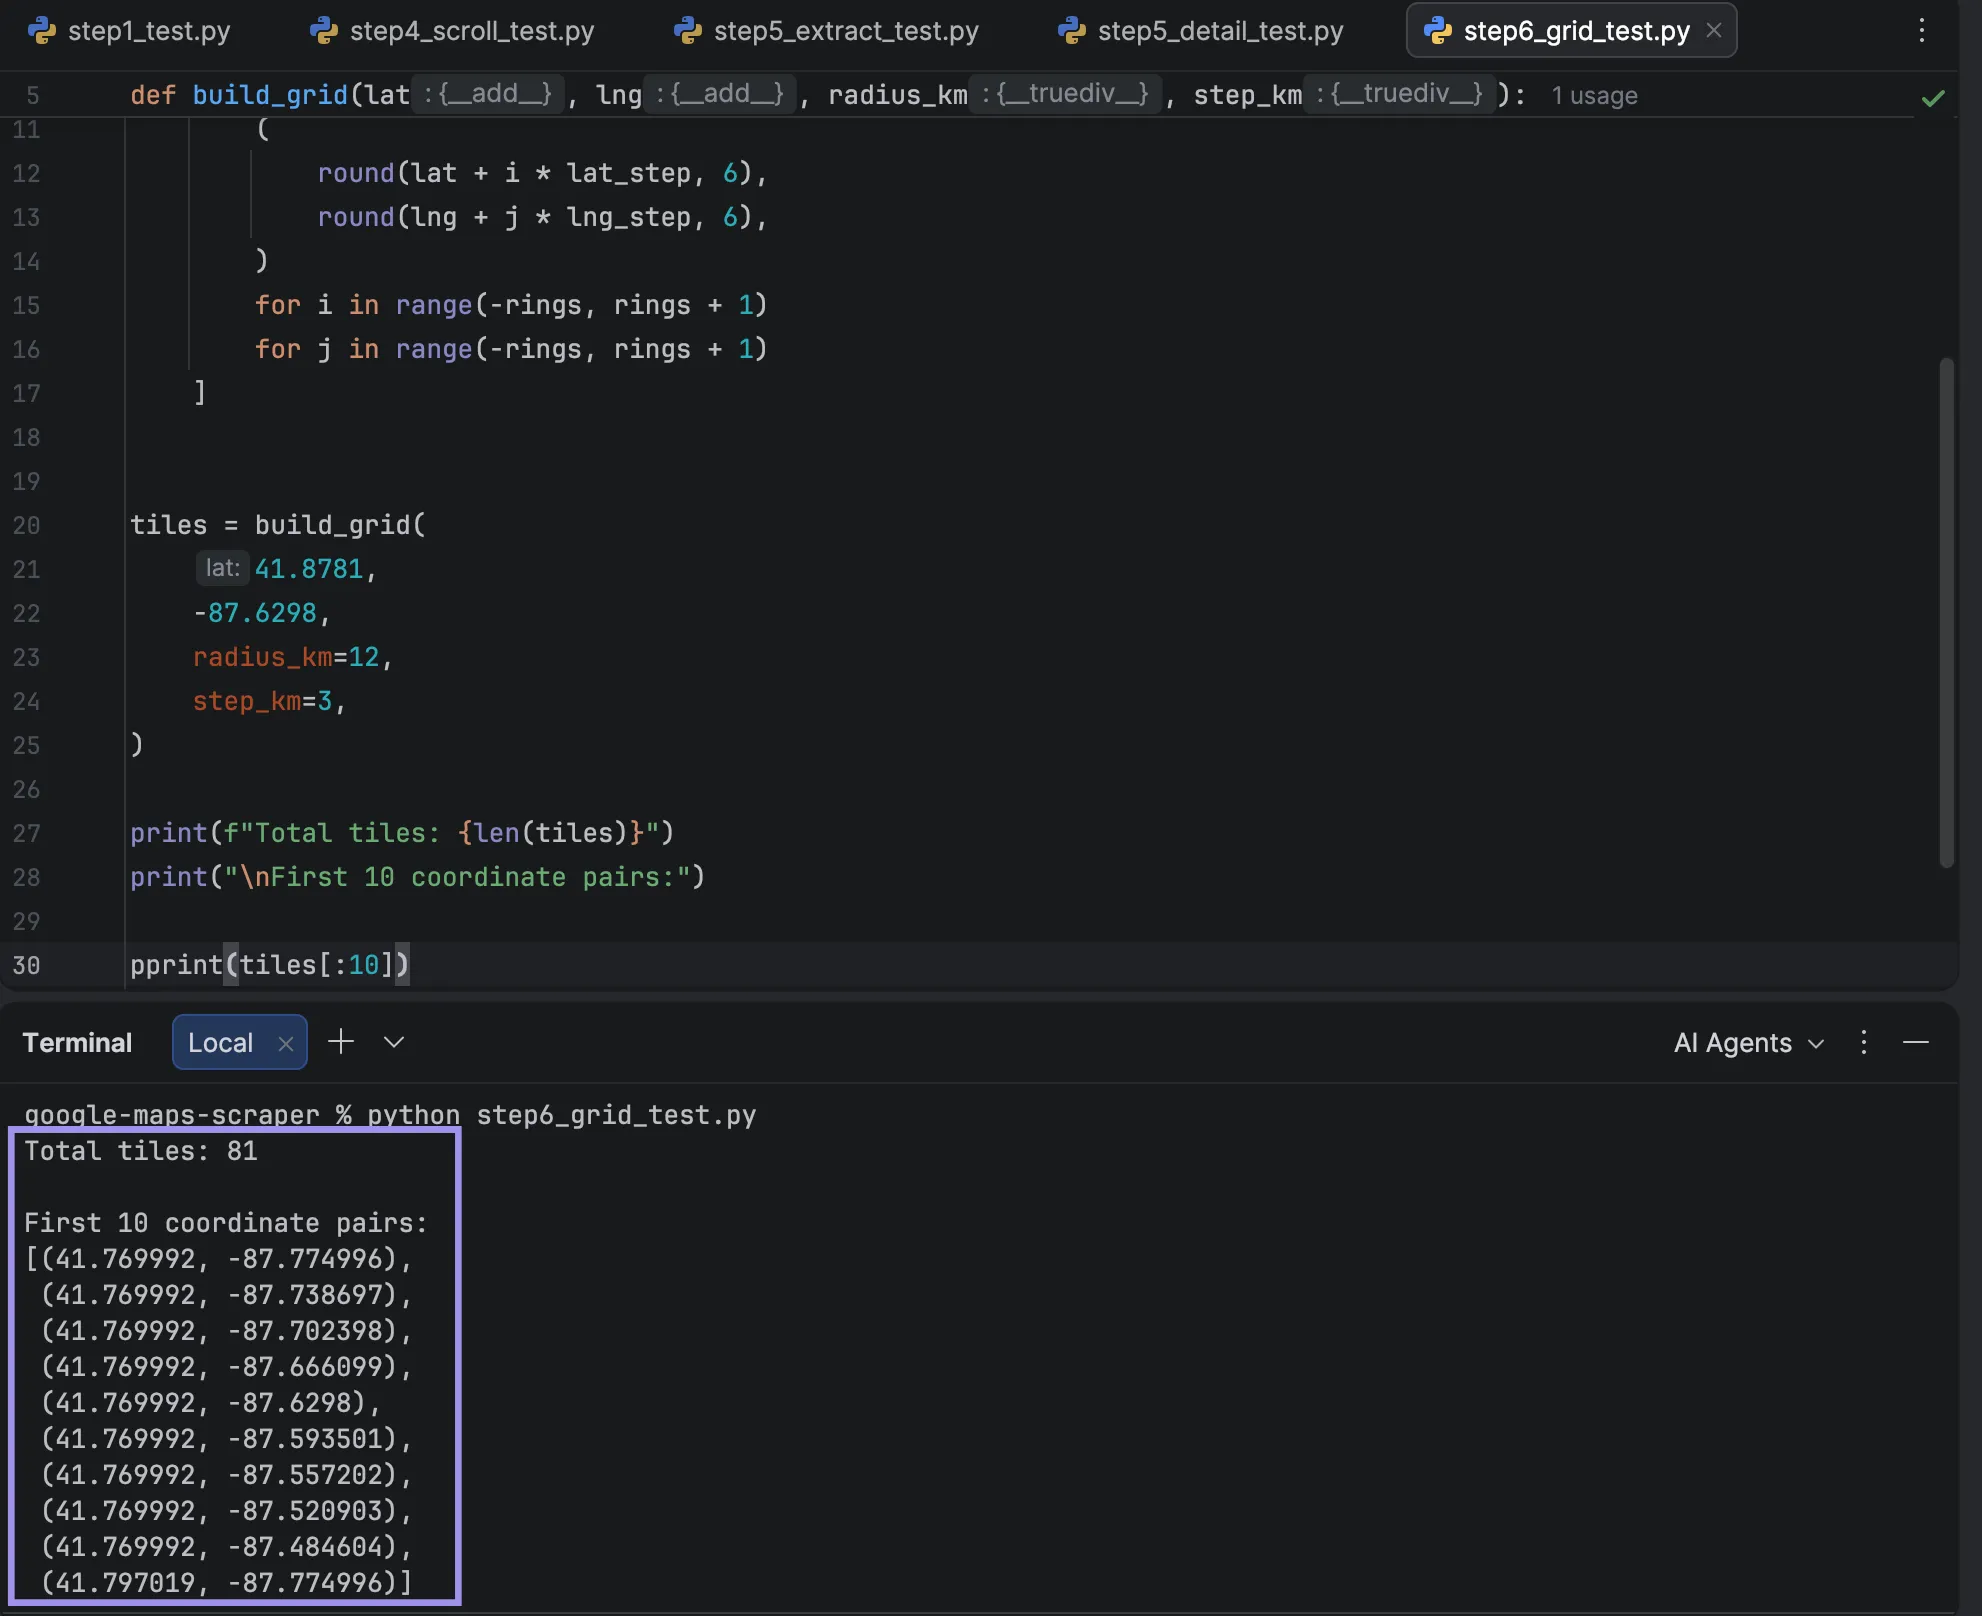Click the green inspection checkmark icon
Viewport: 1982px width, 1616px height.
[1933, 98]
